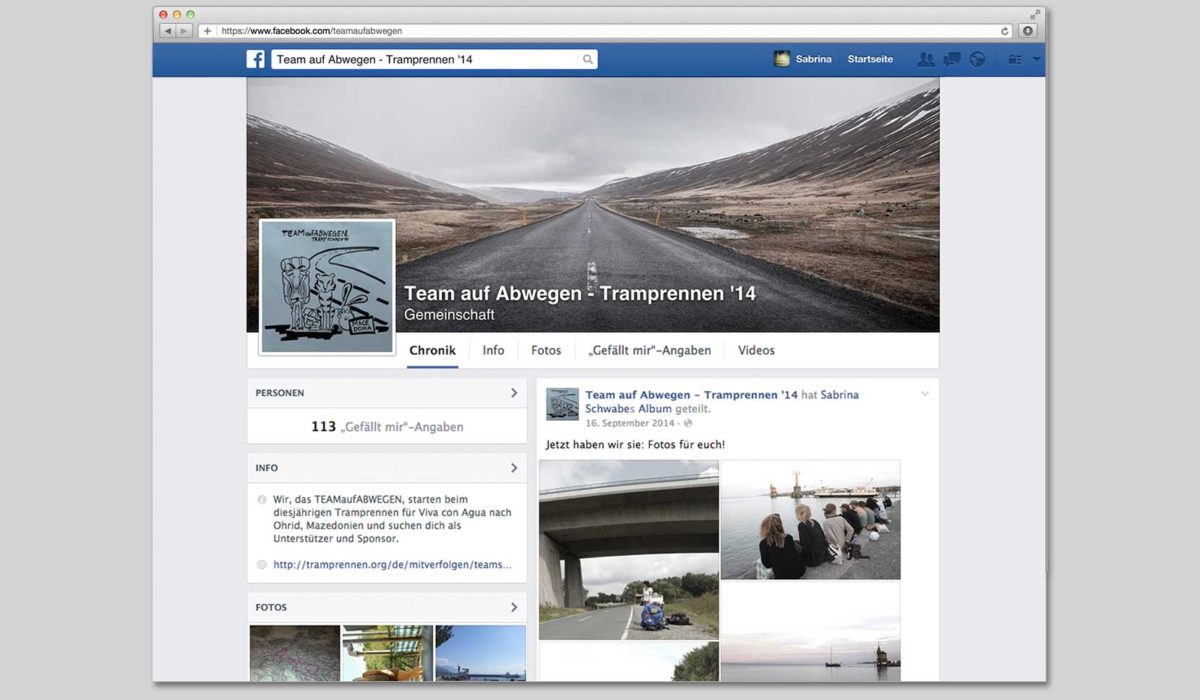Open the post options chevron
Image resolution: width=1200 pixels, height=700 pixels.
tap(925, 394)
